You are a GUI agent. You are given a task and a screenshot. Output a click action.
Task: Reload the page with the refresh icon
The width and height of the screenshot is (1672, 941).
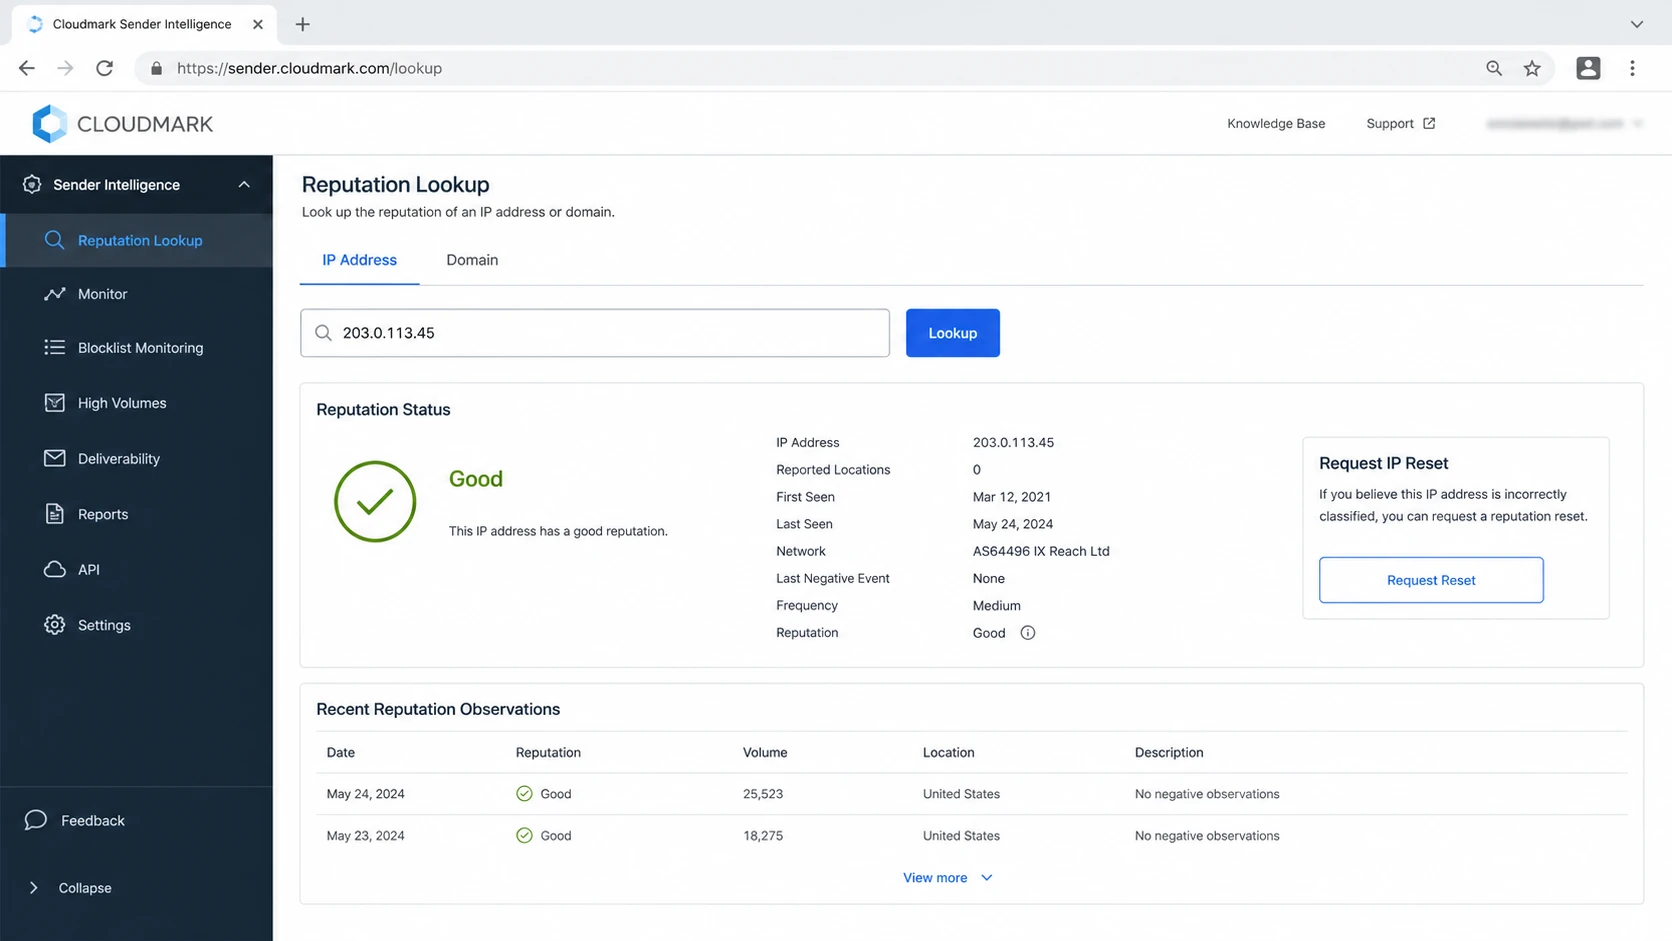(x=104, y=68)
